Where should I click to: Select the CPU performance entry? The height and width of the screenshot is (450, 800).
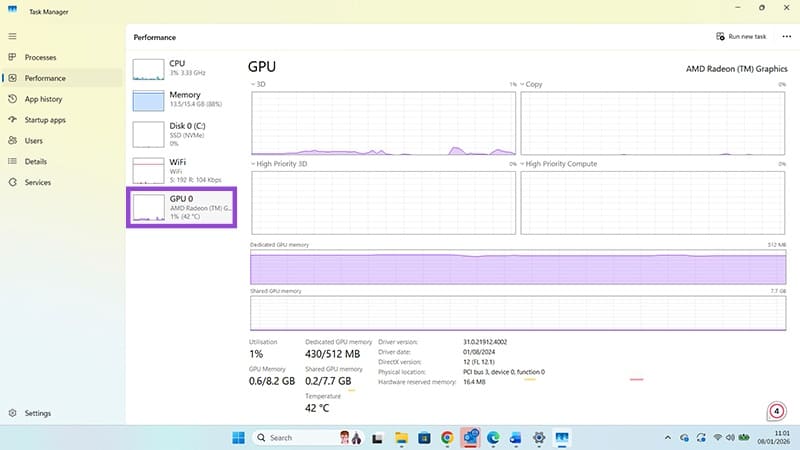[x=181, y=69]
